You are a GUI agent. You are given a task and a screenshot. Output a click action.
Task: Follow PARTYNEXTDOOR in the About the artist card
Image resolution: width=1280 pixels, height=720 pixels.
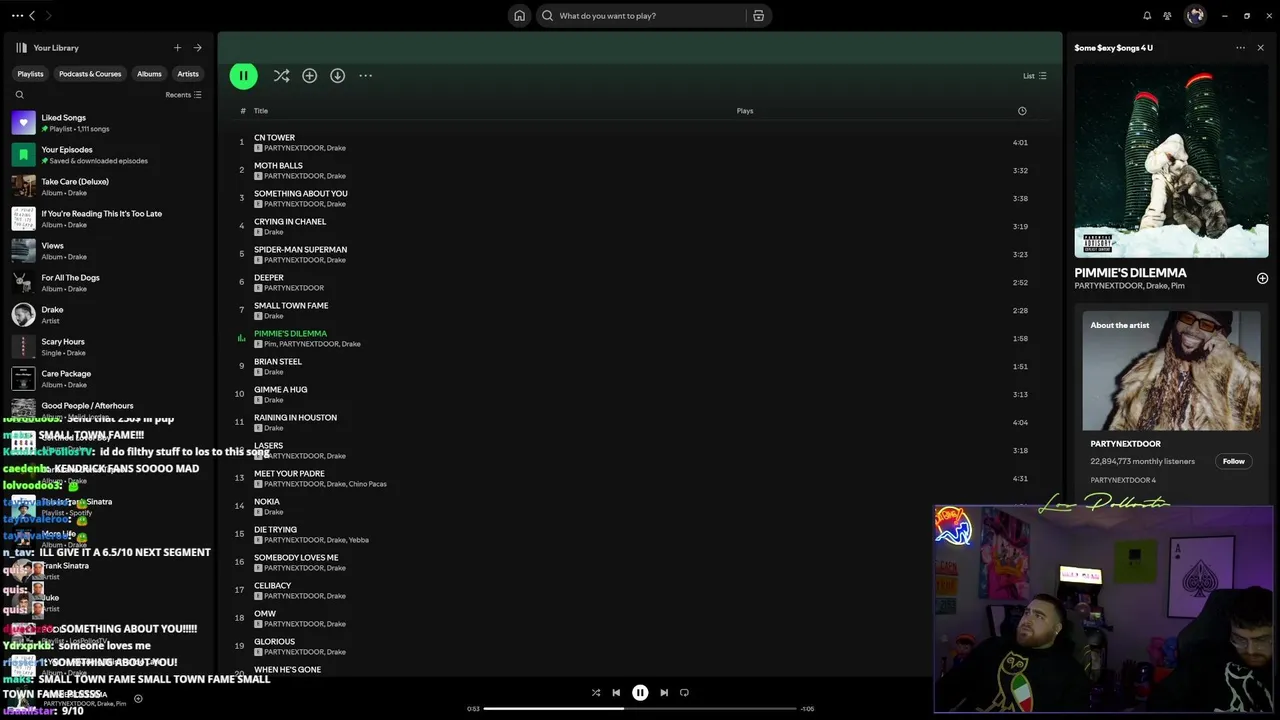click(x=1233, y=461)
